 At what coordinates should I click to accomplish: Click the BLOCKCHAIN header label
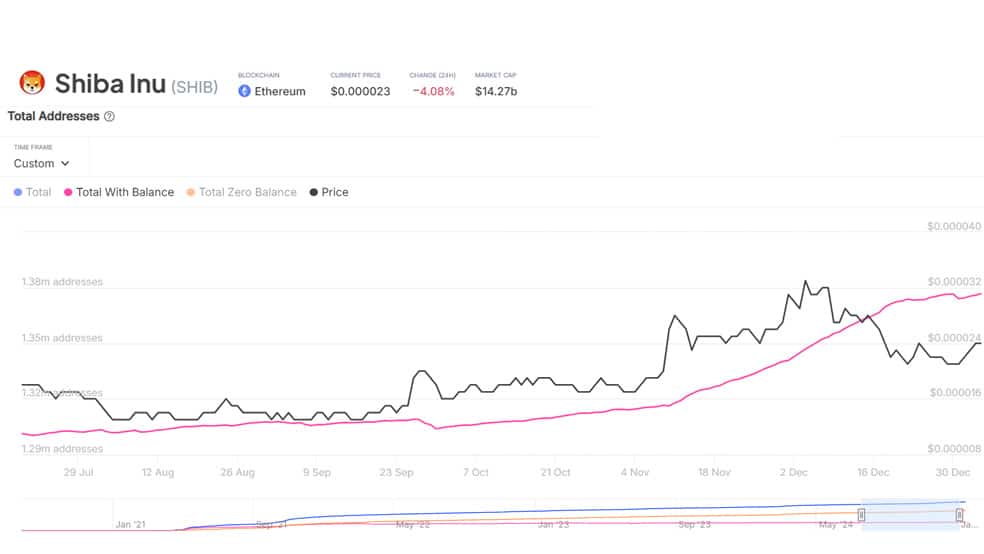pyautogui.click(x=259, y=75)
